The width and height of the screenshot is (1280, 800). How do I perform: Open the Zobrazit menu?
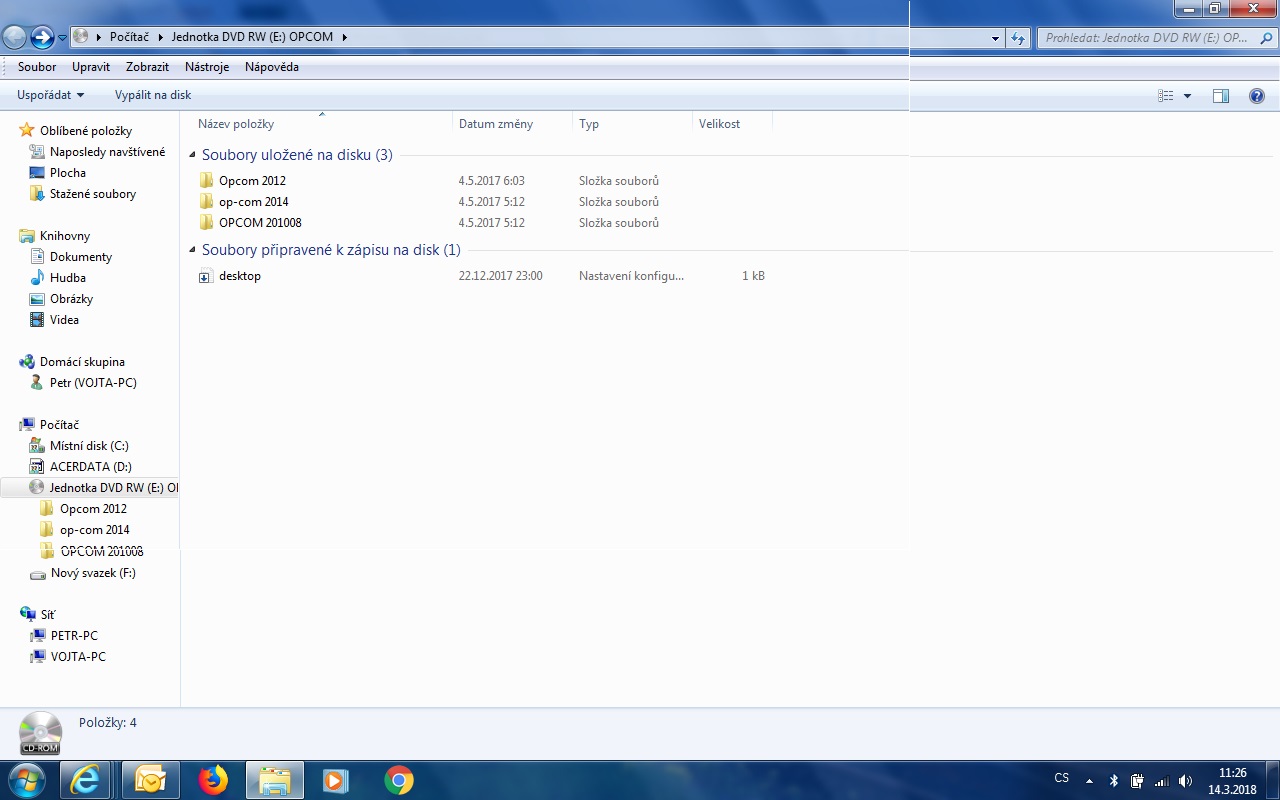point(147,67)
